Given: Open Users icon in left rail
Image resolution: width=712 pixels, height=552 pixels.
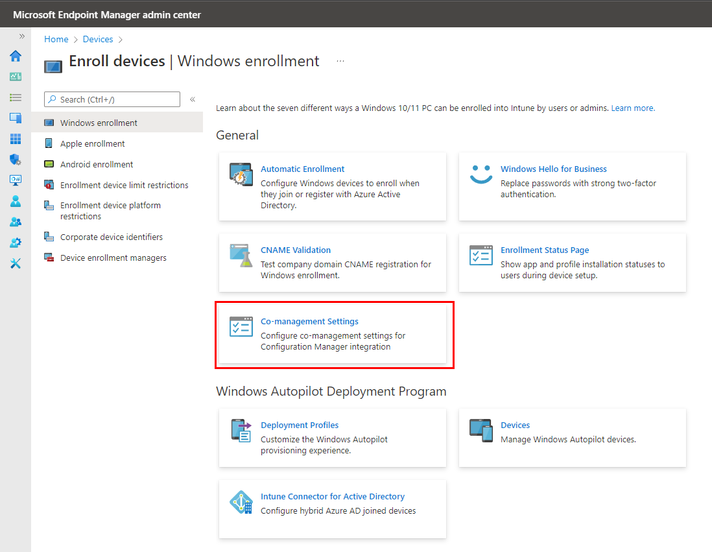Looking at the screenshot, I should point(15,201).
